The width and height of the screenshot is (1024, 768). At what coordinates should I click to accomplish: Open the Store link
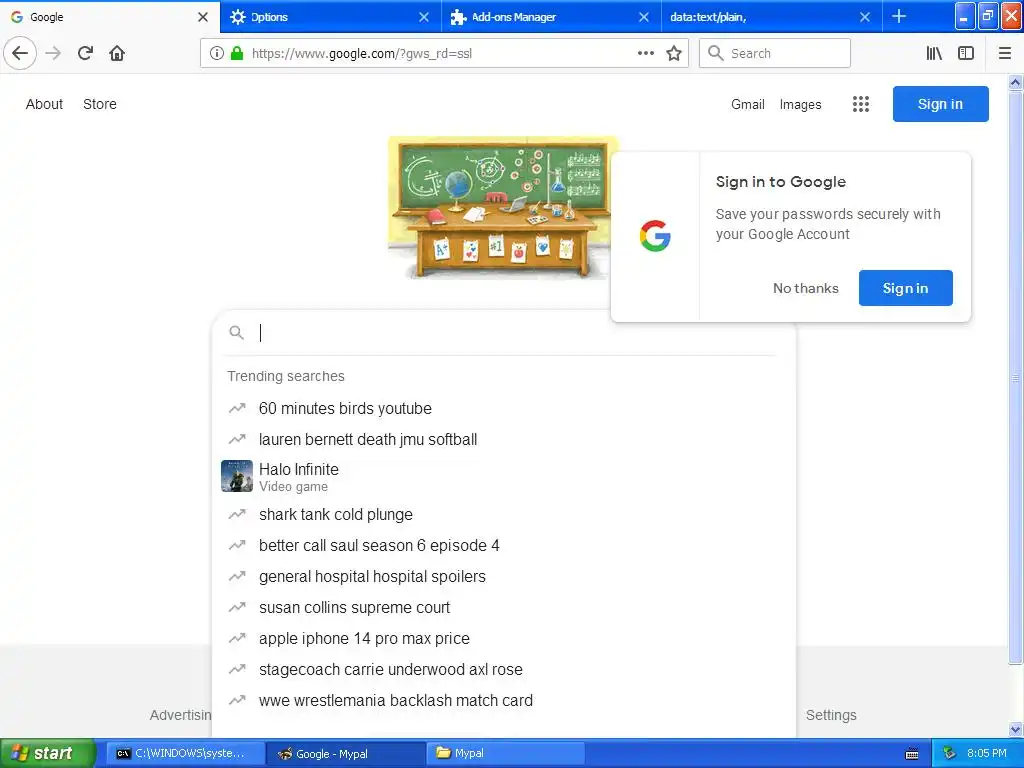click(x=100, y=104)
